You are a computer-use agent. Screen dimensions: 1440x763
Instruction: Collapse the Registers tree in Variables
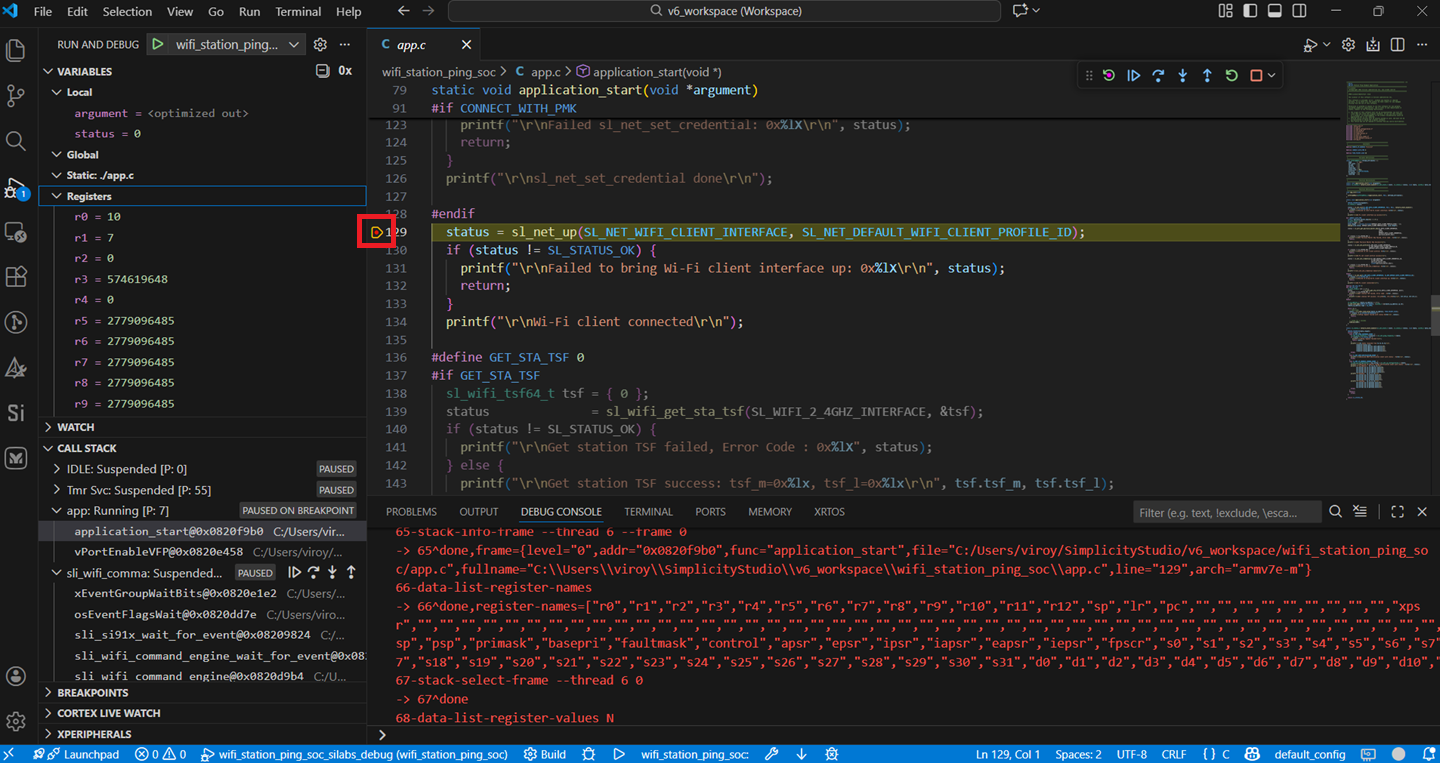[58, 195]
